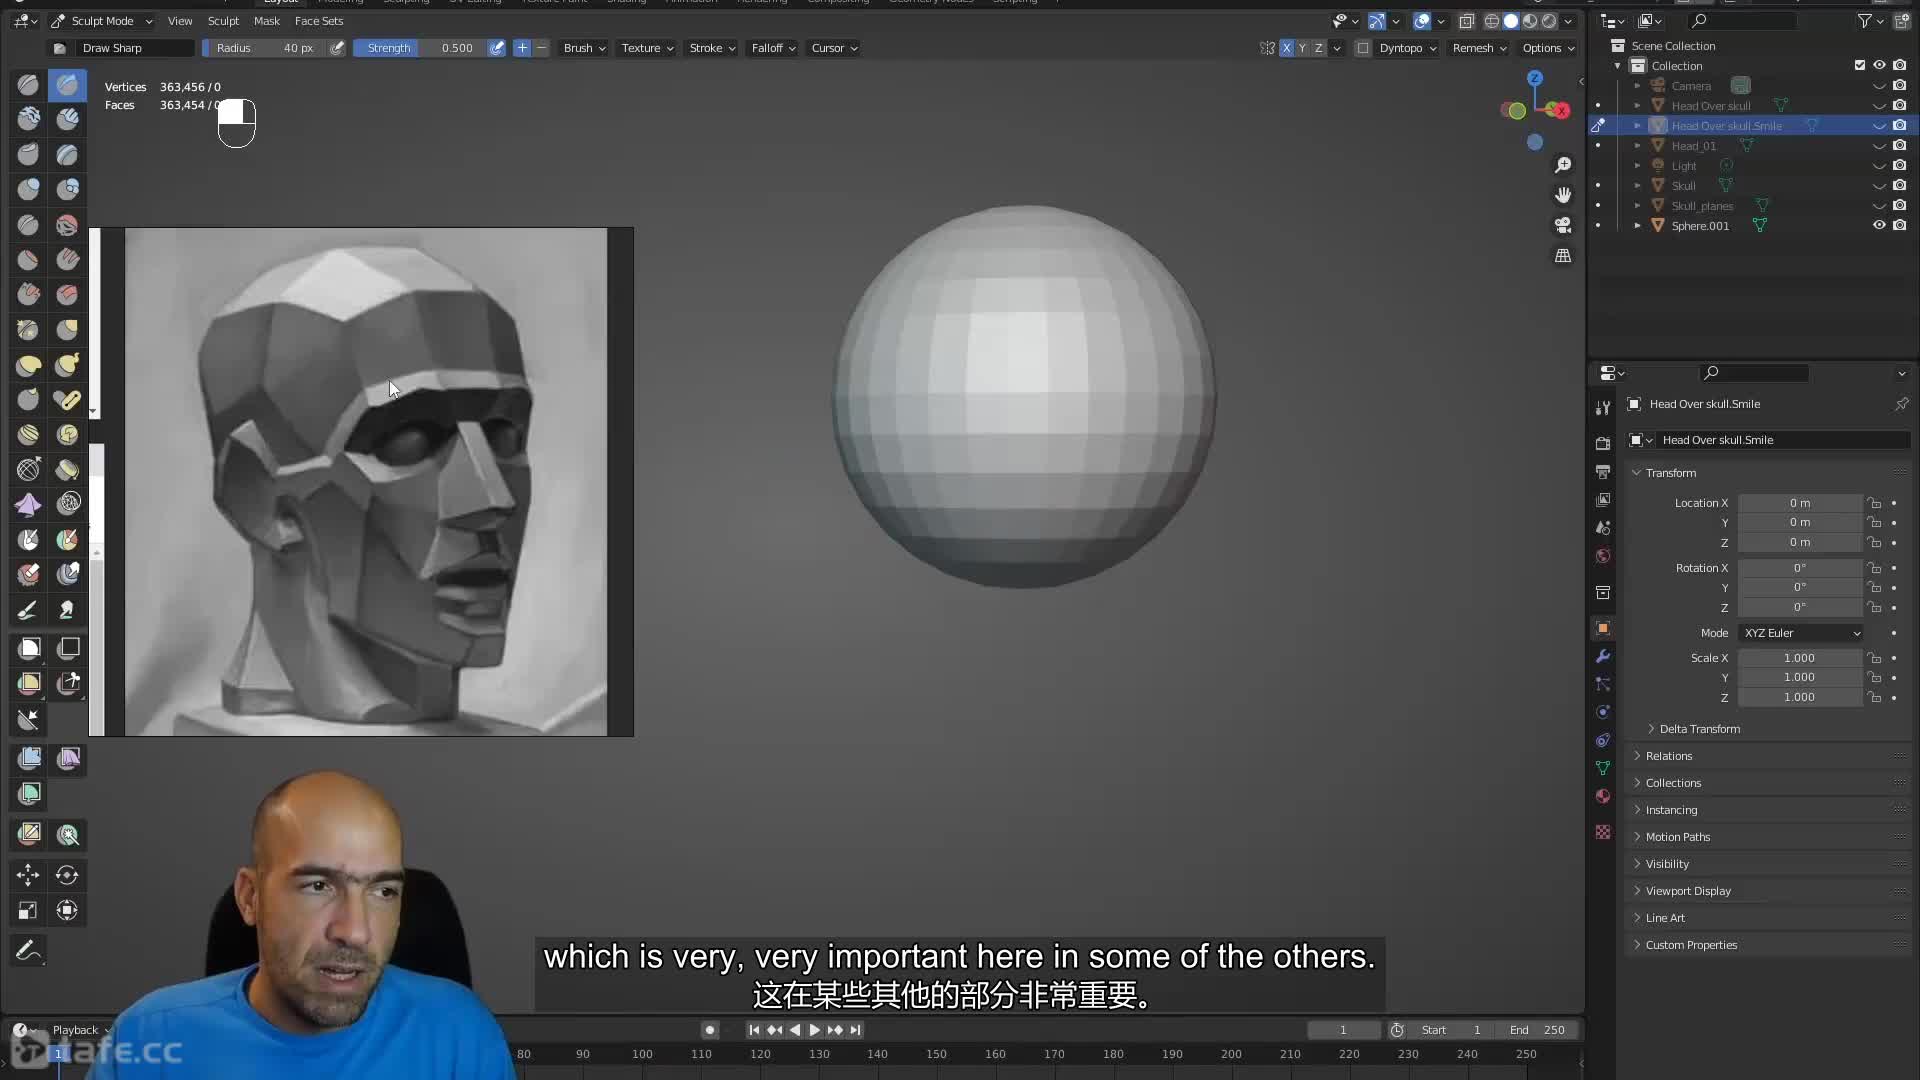Click the viewport zoom magnifier icon

click(x=1563, y=165)
